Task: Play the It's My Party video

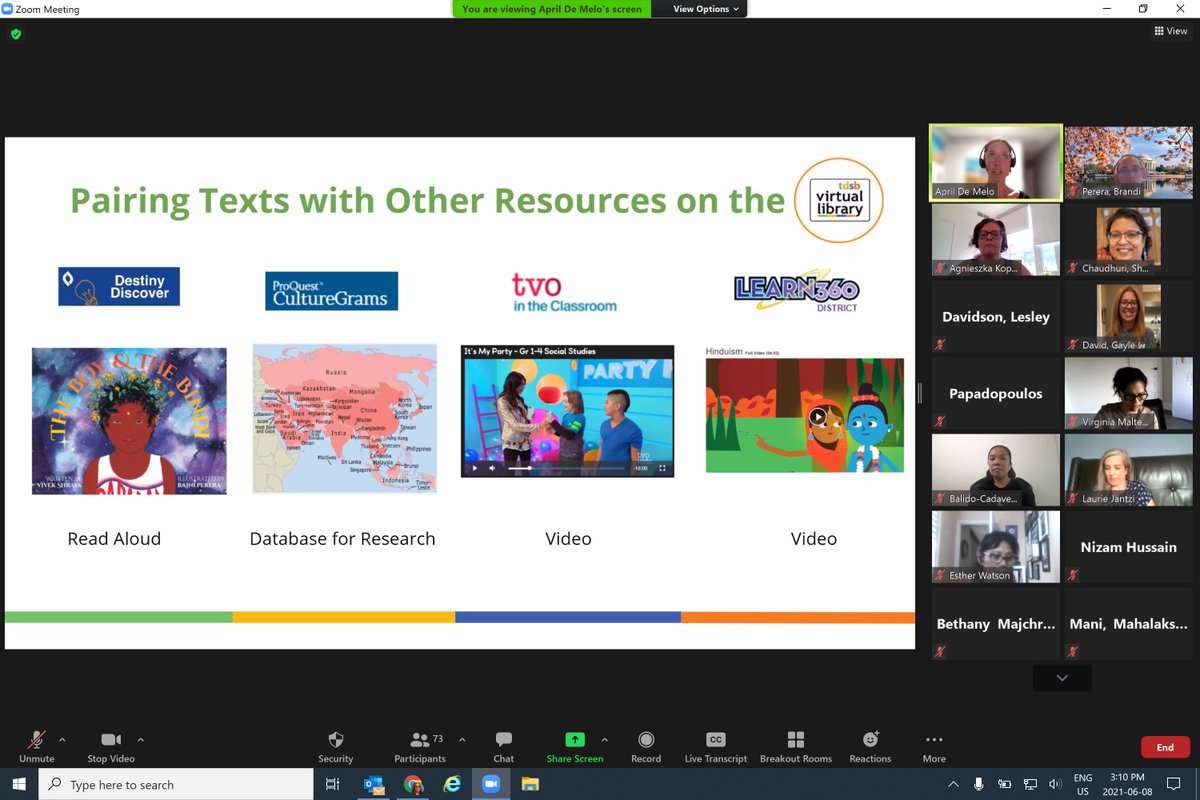Action: click(475, 468)
